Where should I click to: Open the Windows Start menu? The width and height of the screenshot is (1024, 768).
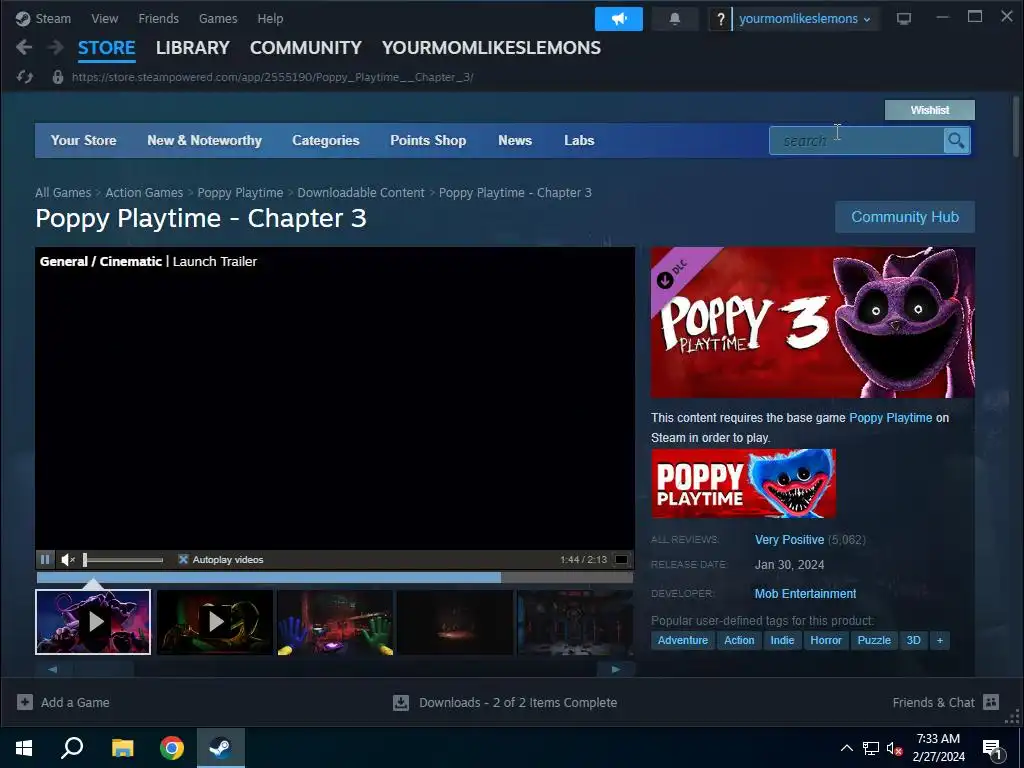pyautogui.click(x=24, y=748)
